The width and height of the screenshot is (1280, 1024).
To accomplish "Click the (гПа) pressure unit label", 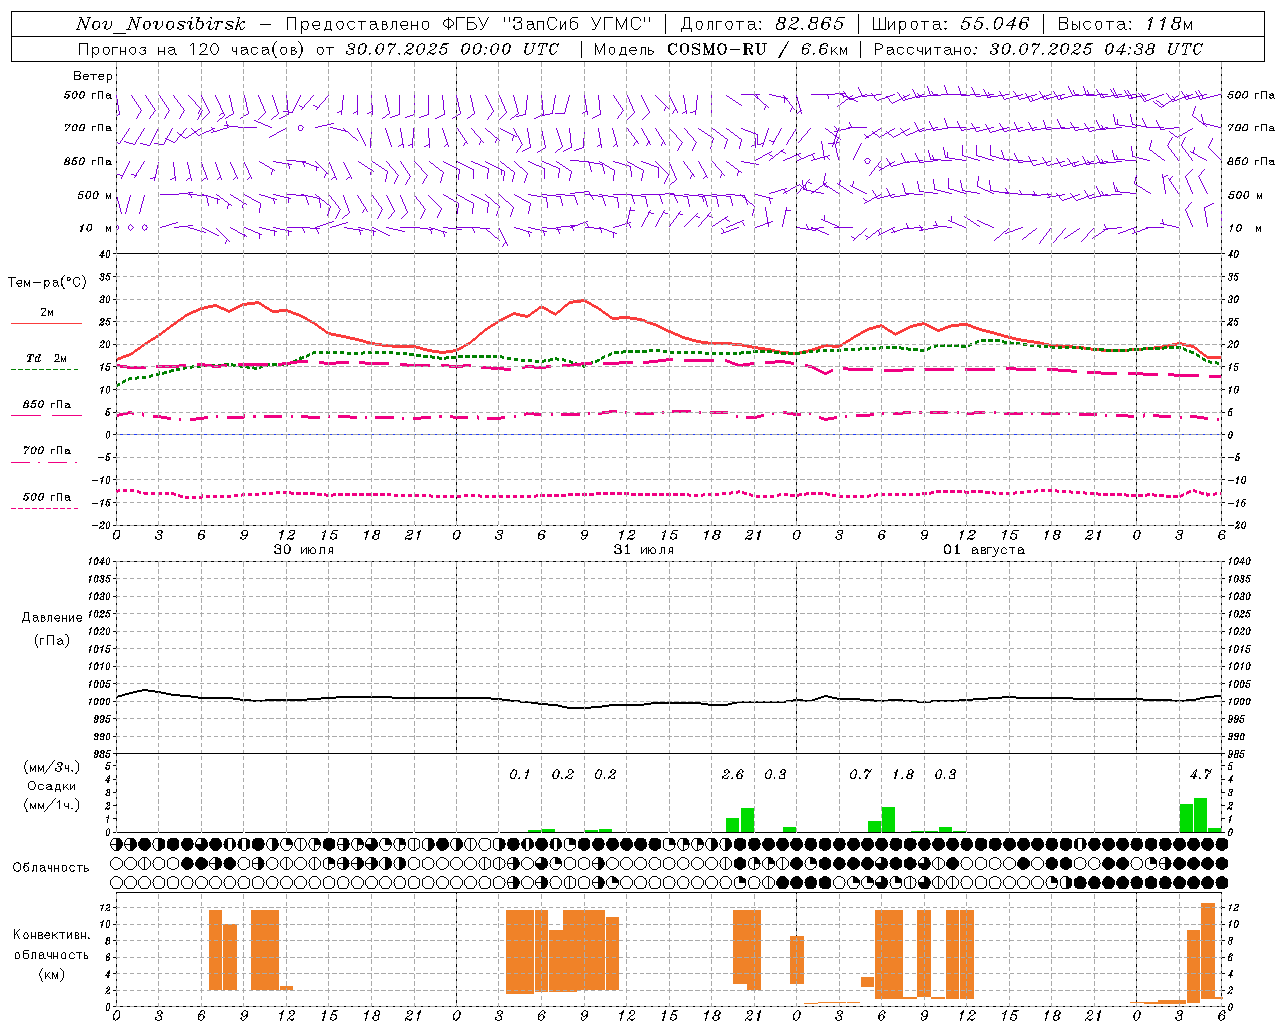I will 52,640.
